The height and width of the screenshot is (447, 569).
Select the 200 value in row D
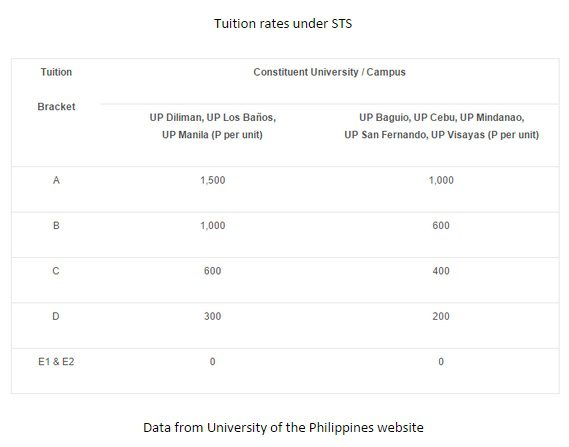click(441, 316)
